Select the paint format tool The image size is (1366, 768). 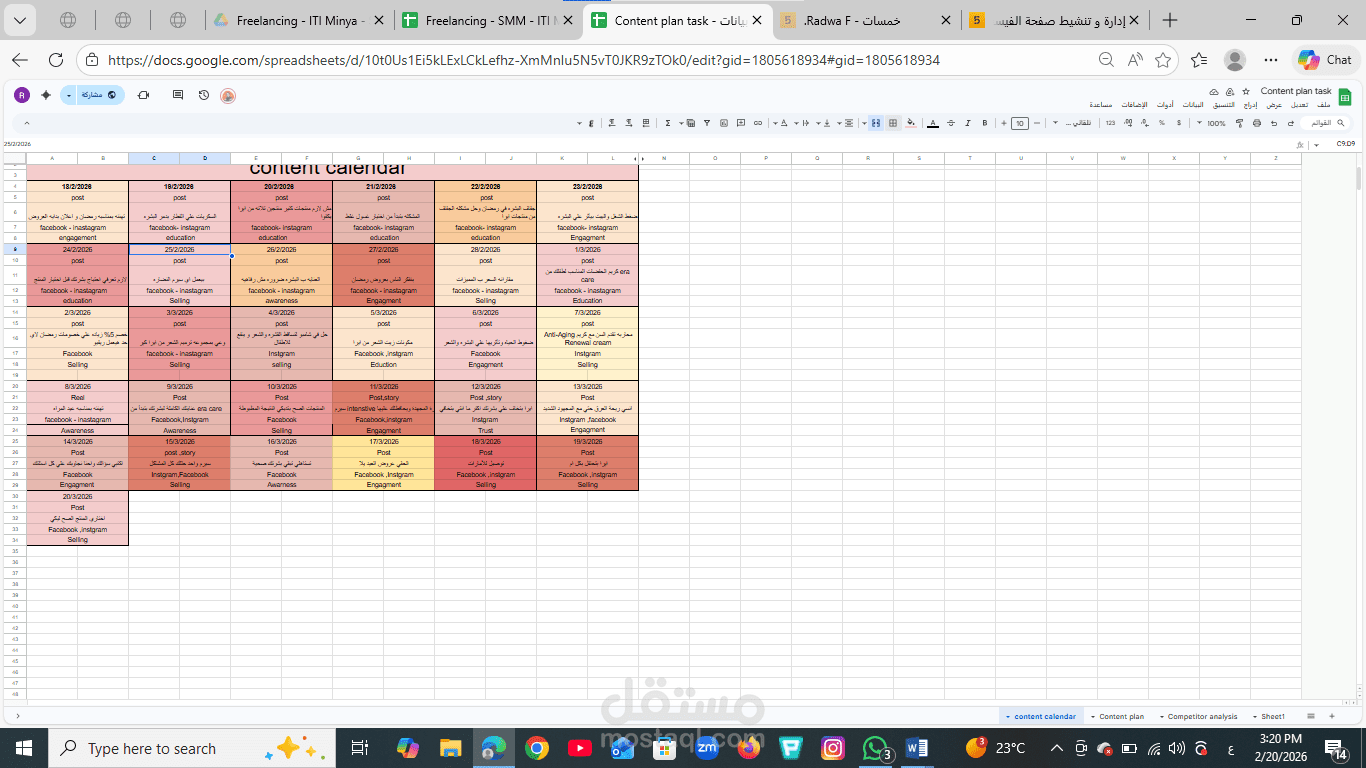1239,123
